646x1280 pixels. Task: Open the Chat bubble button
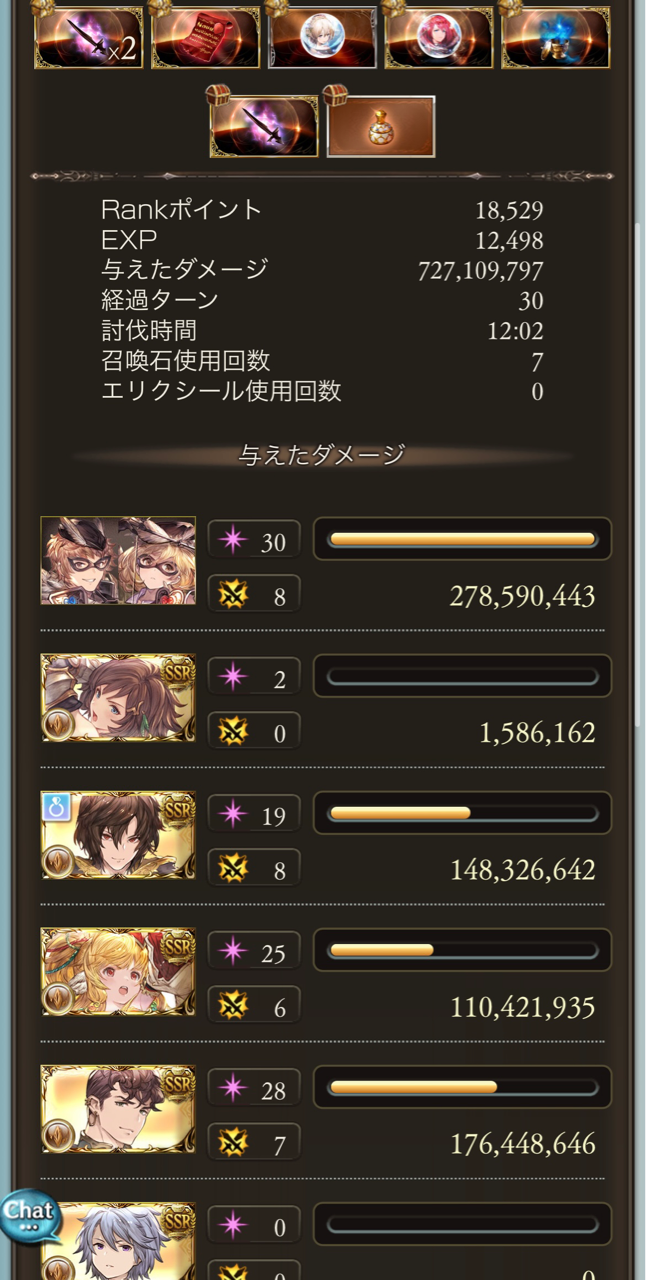pos(29,1215)
